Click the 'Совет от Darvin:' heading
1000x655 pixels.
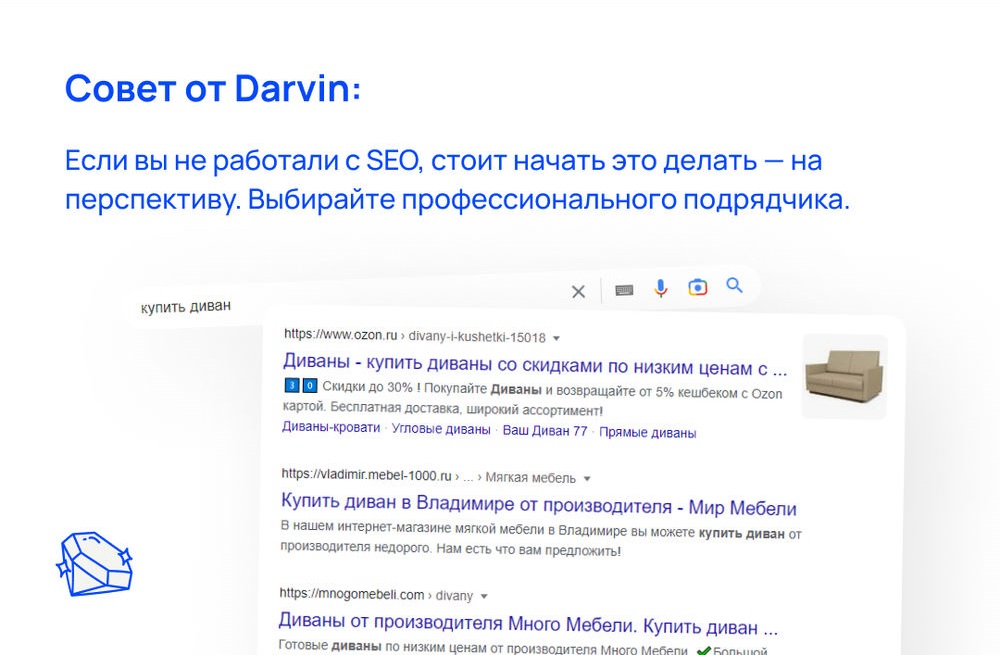click(x=213, y=88)
